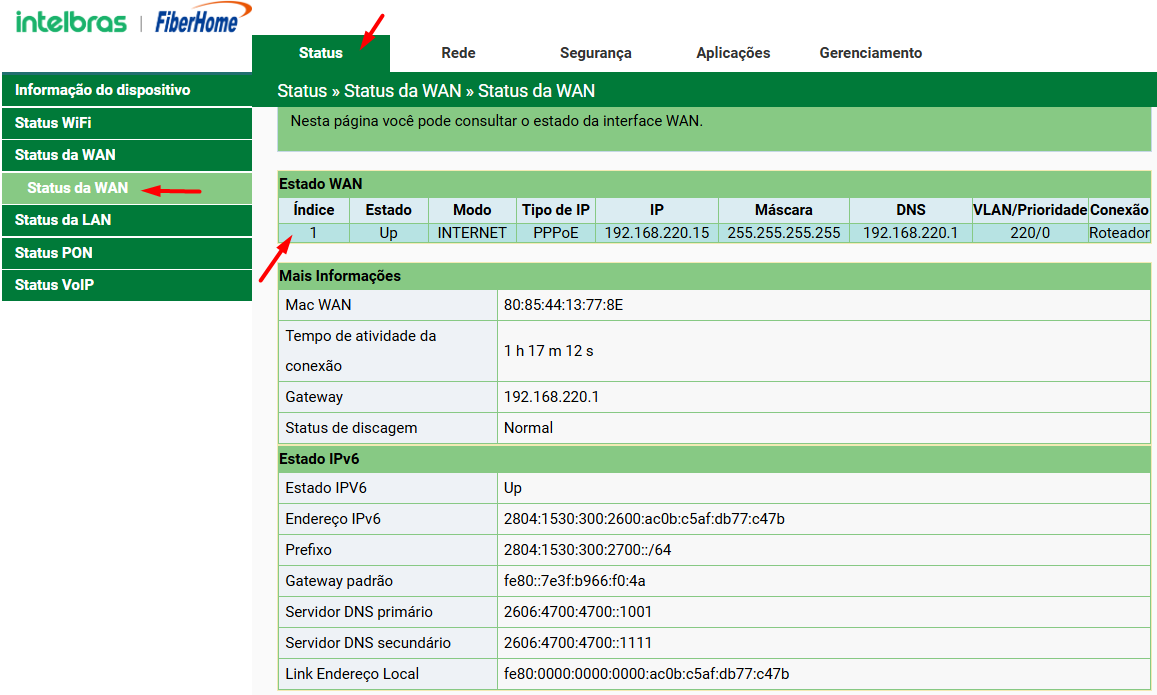Click the breadcrumb Status » Status da WAN
This screenshot has width=1157, height=695.
436,91
